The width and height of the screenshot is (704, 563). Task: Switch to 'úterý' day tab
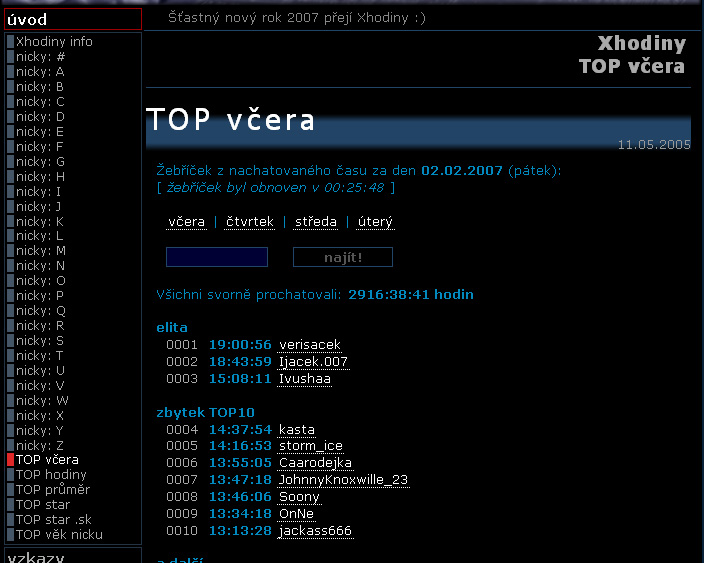375,222
